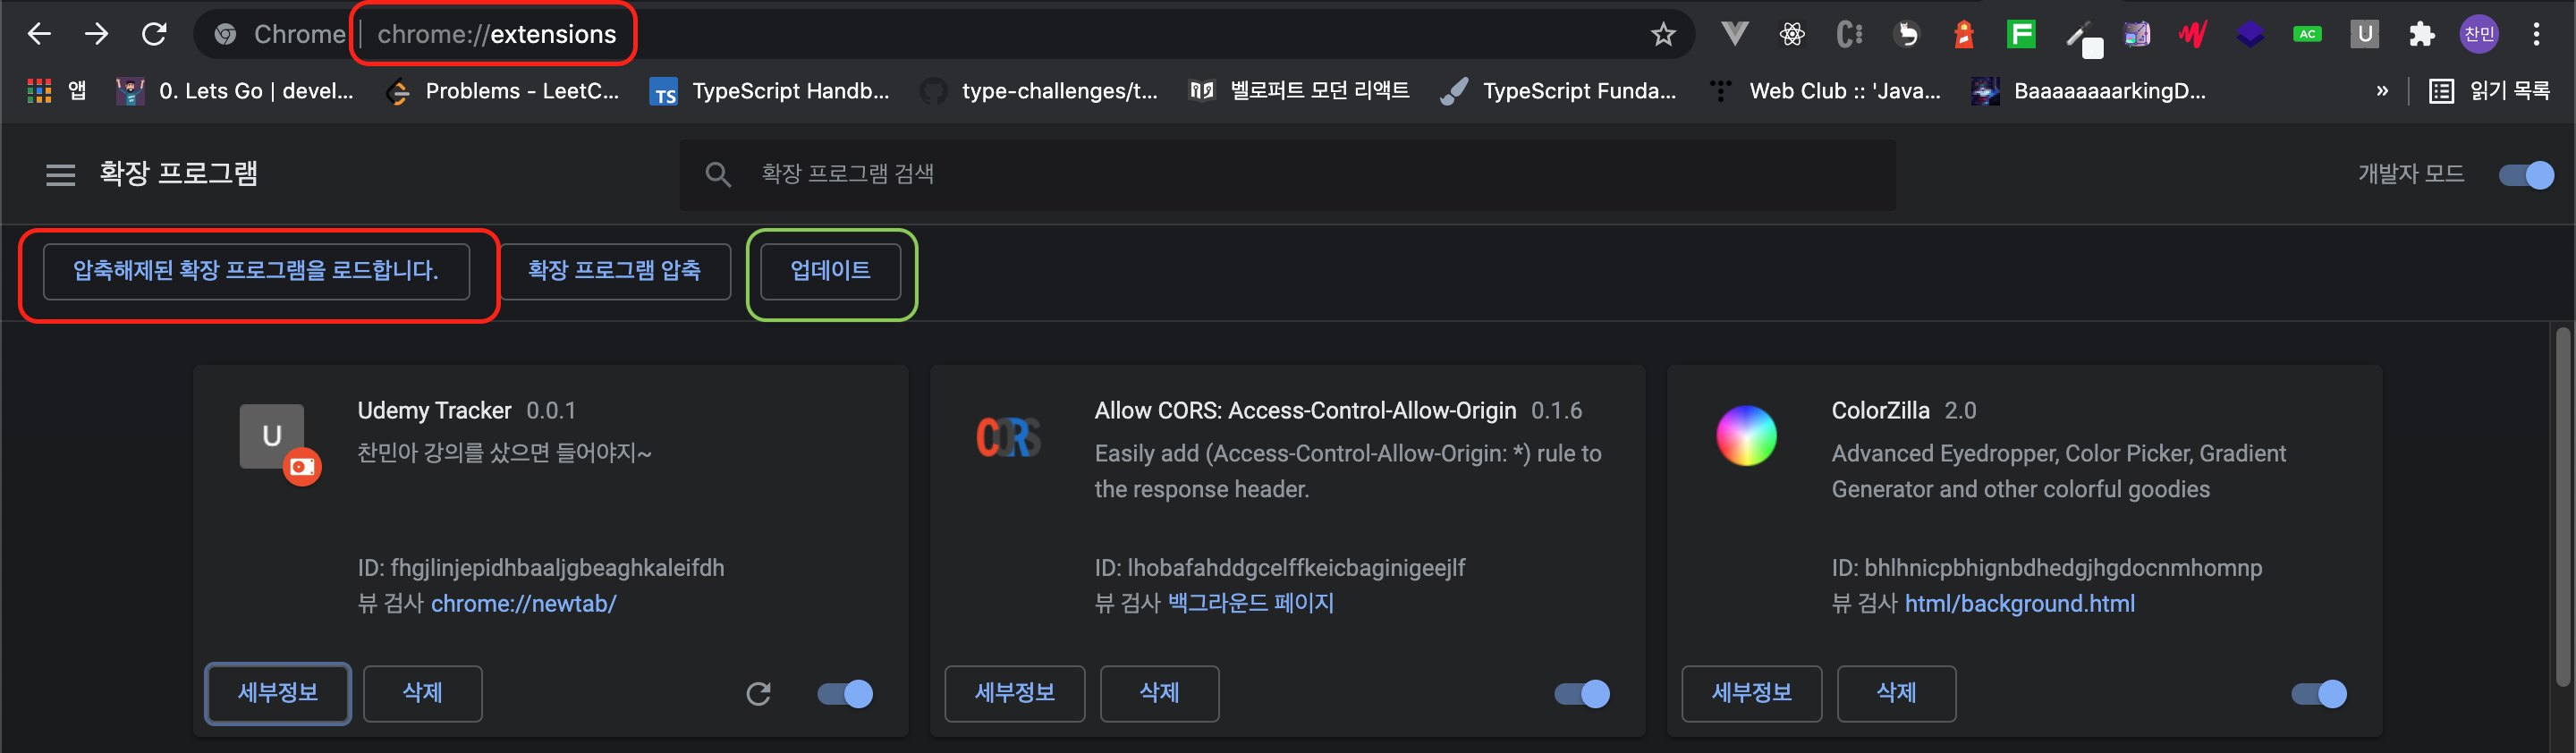Open the Vue devtools extension icon
Viewport: 2576px width, 753px height.
tap(1735, 34)
